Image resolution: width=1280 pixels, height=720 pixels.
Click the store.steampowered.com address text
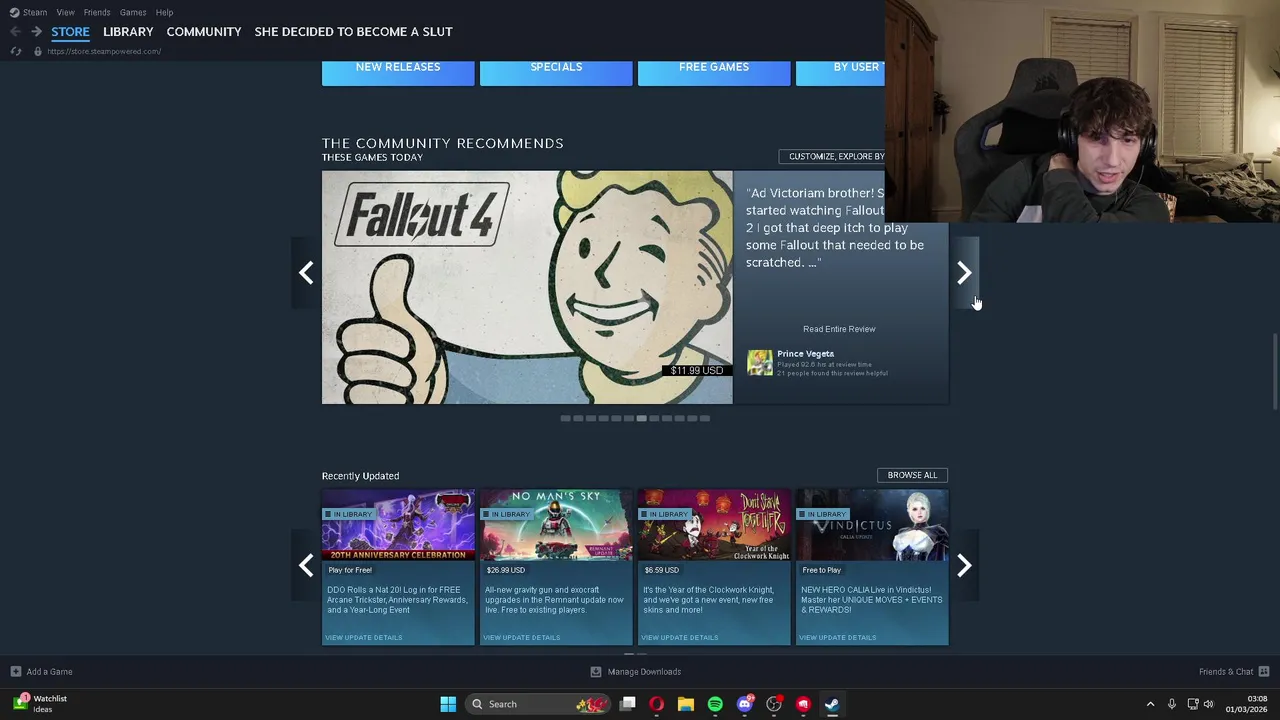(104, 51)
